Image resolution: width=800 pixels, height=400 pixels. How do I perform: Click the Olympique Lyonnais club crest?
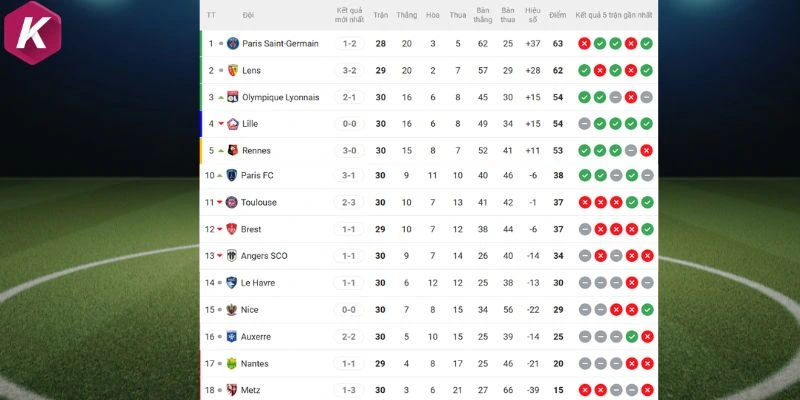pos(233,97)
